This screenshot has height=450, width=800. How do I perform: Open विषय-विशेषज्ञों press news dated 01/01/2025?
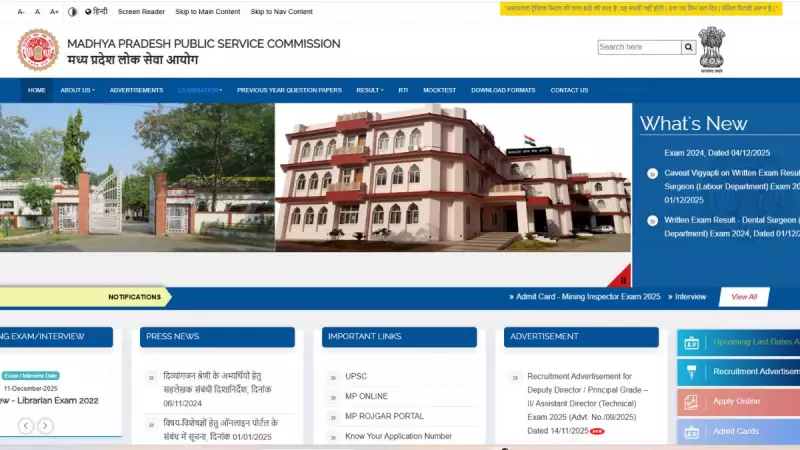pos(220,430)
